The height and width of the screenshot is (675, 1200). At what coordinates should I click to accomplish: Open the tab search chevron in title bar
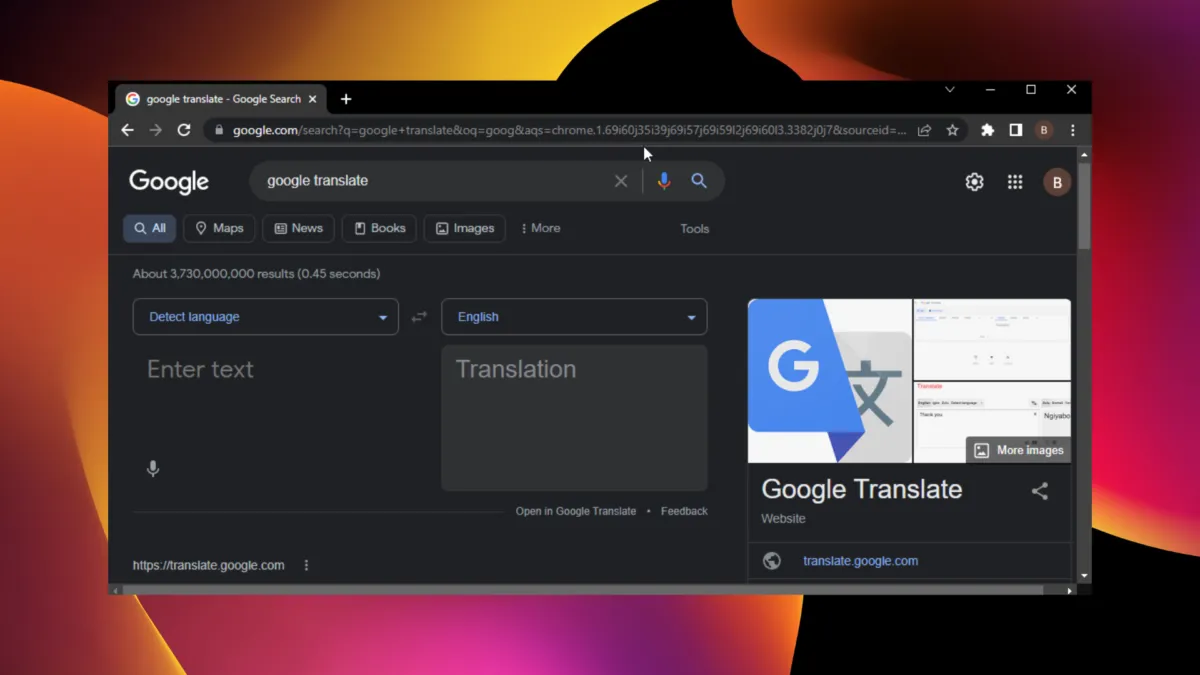tap(950, 90)
